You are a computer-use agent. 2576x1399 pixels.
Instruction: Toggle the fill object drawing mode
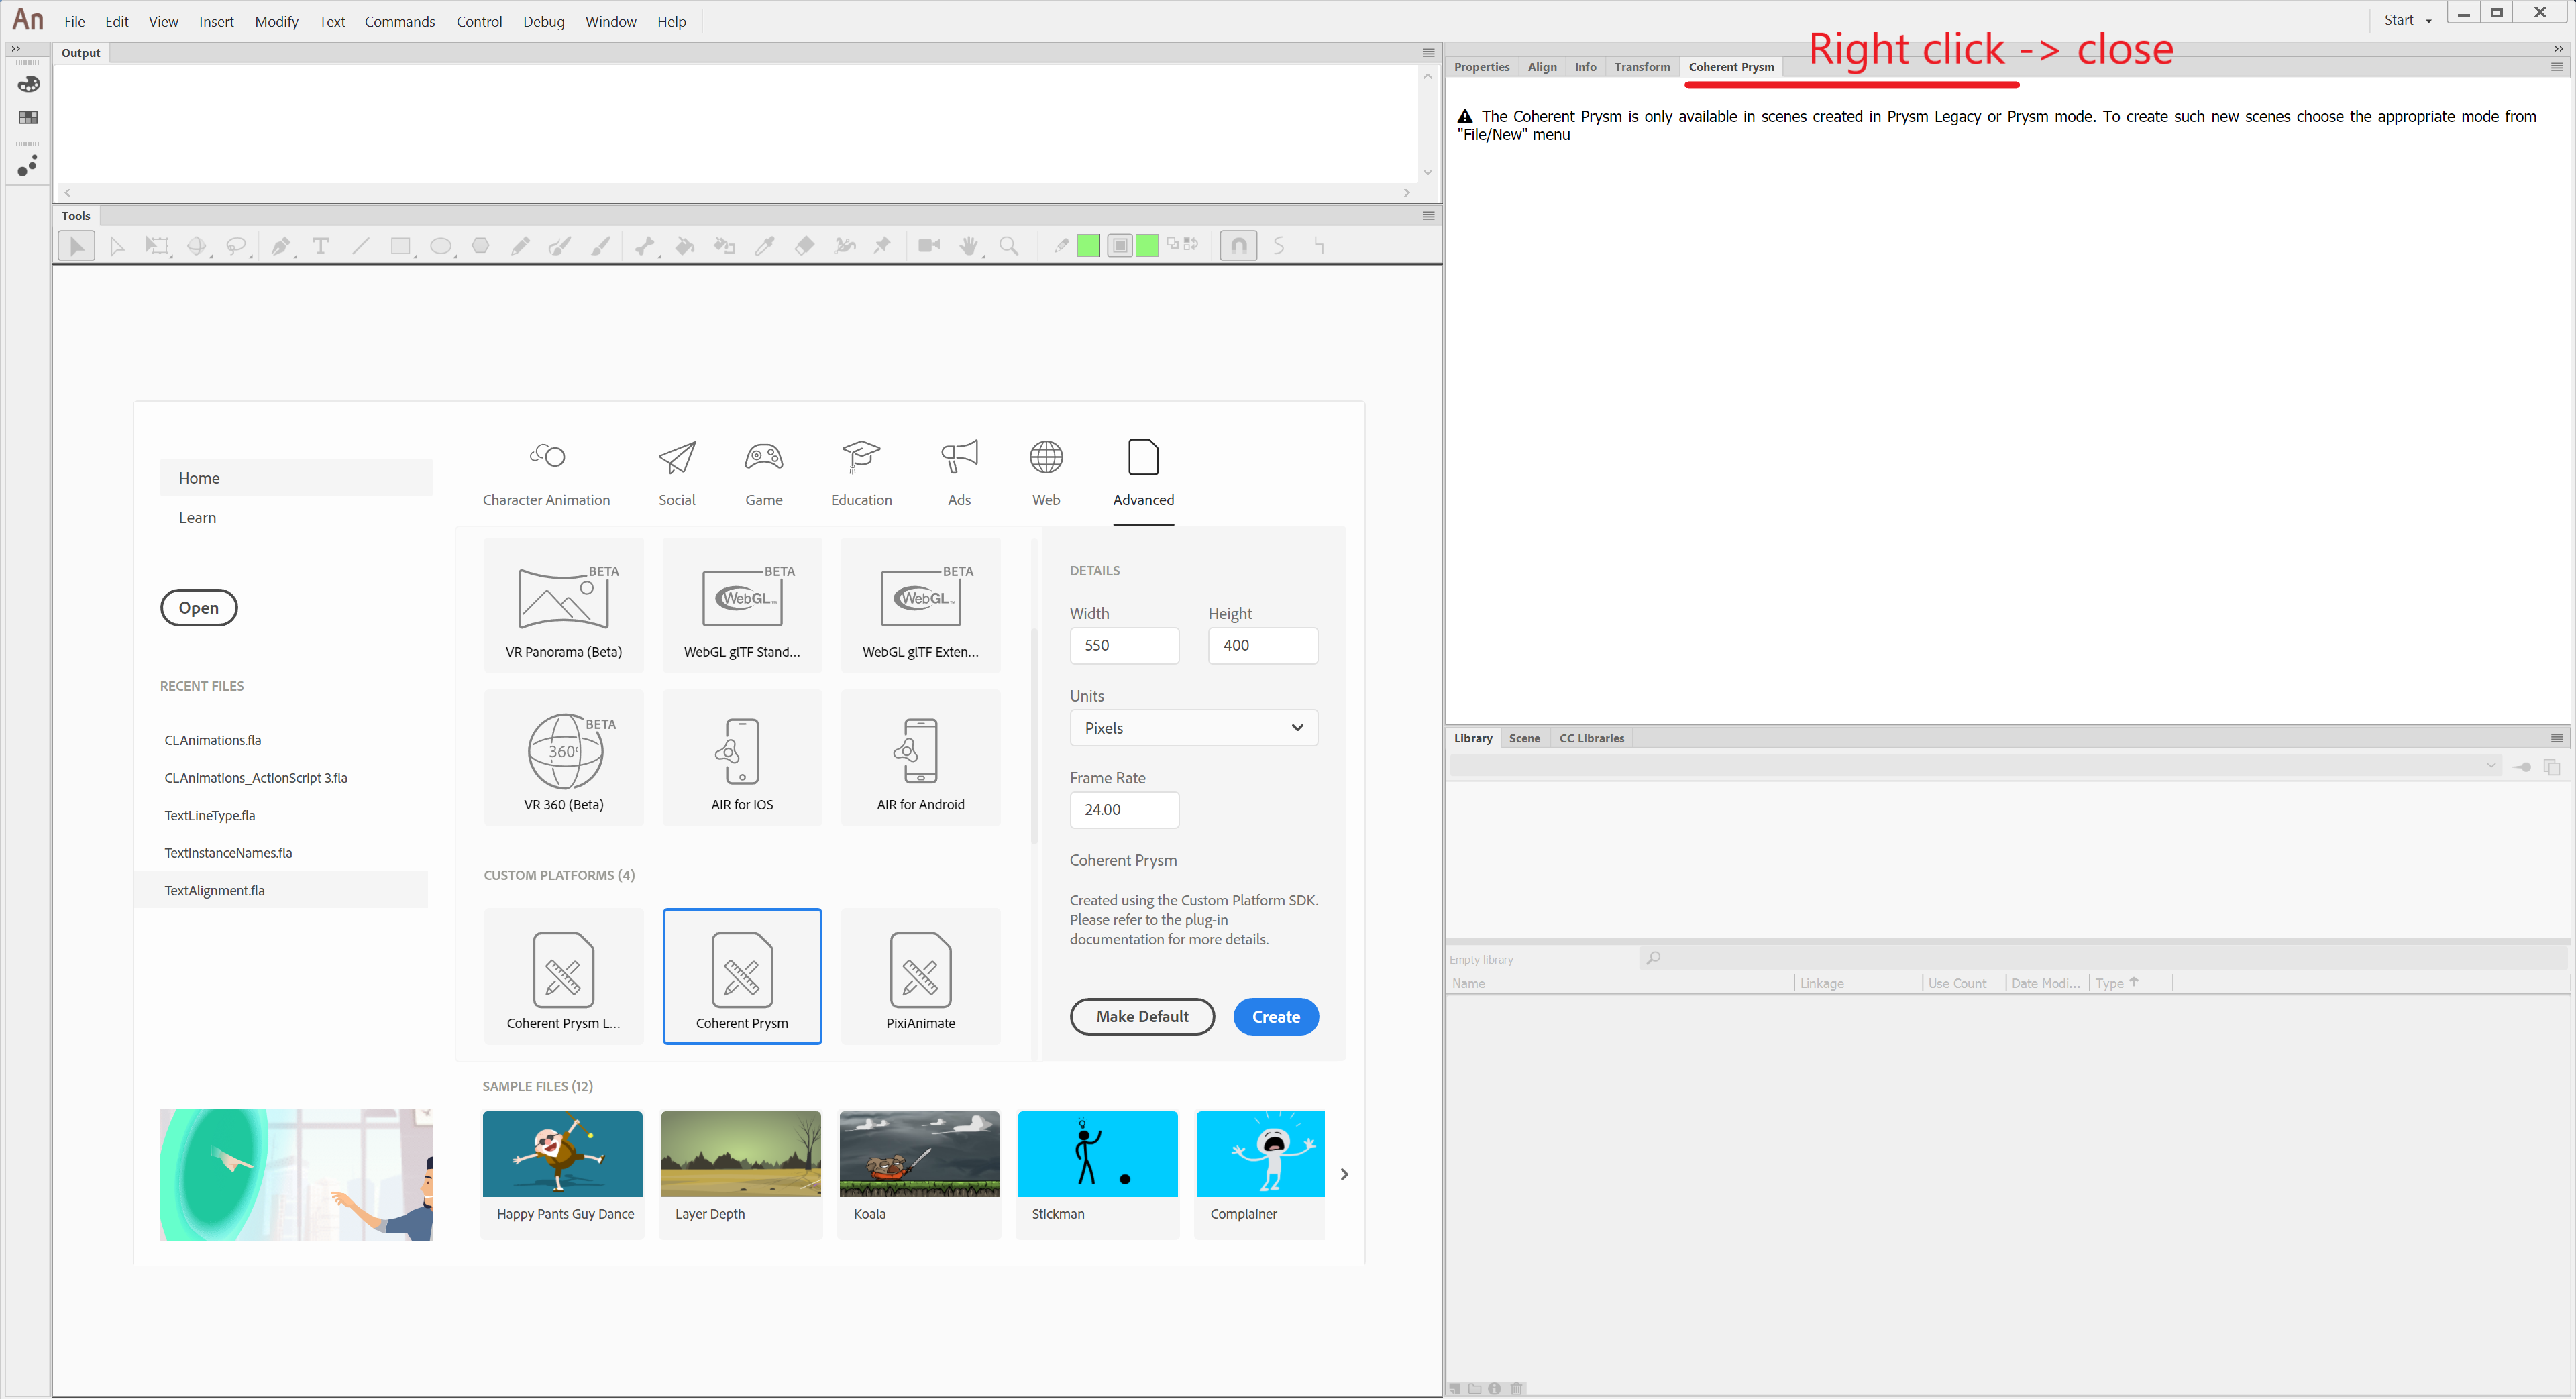tap(1120, 246)
